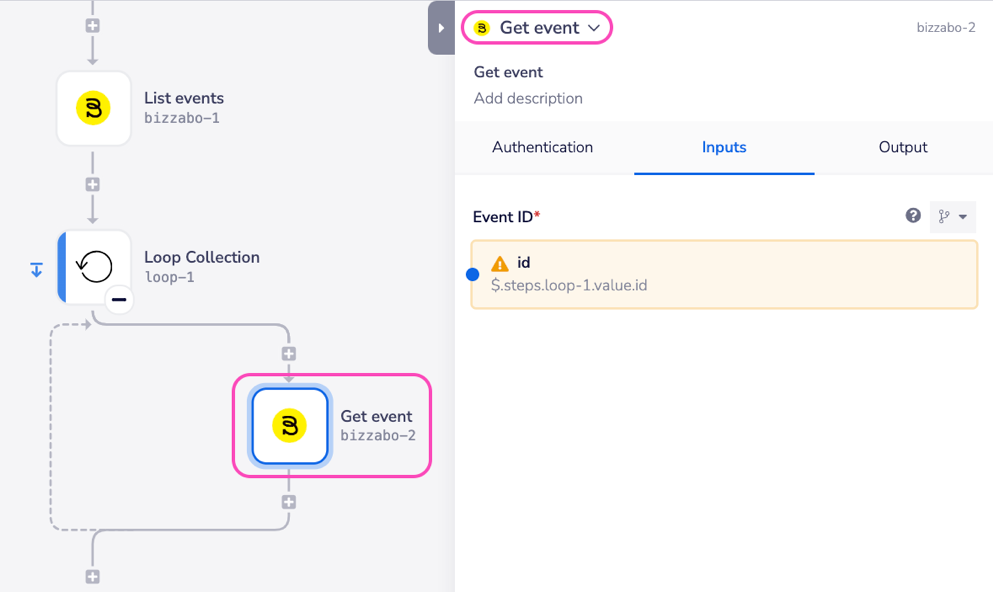Click the plus icon above the Get event step
Image resolution: width=993 pixels, height=592 pixels.
point(288,353)
